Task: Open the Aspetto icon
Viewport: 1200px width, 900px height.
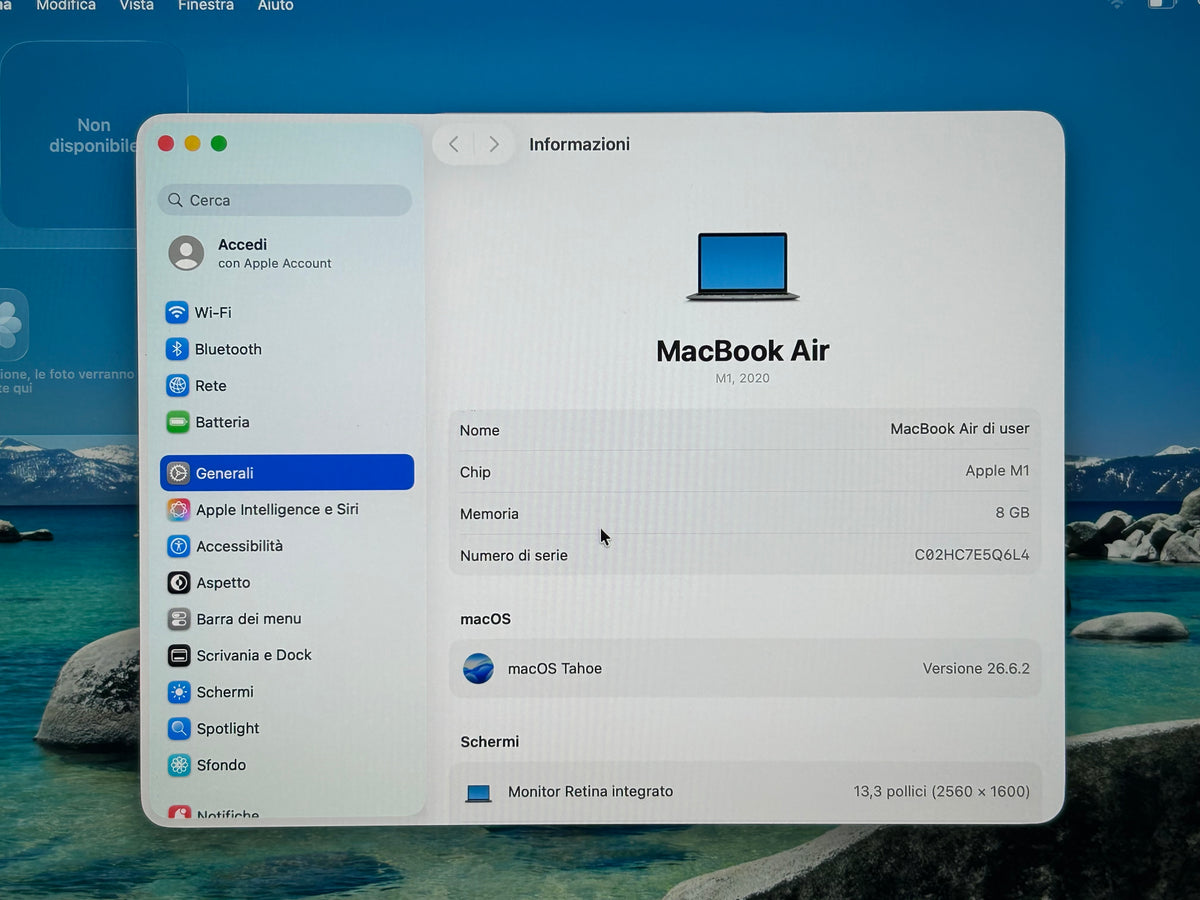Action: [179, 583]
